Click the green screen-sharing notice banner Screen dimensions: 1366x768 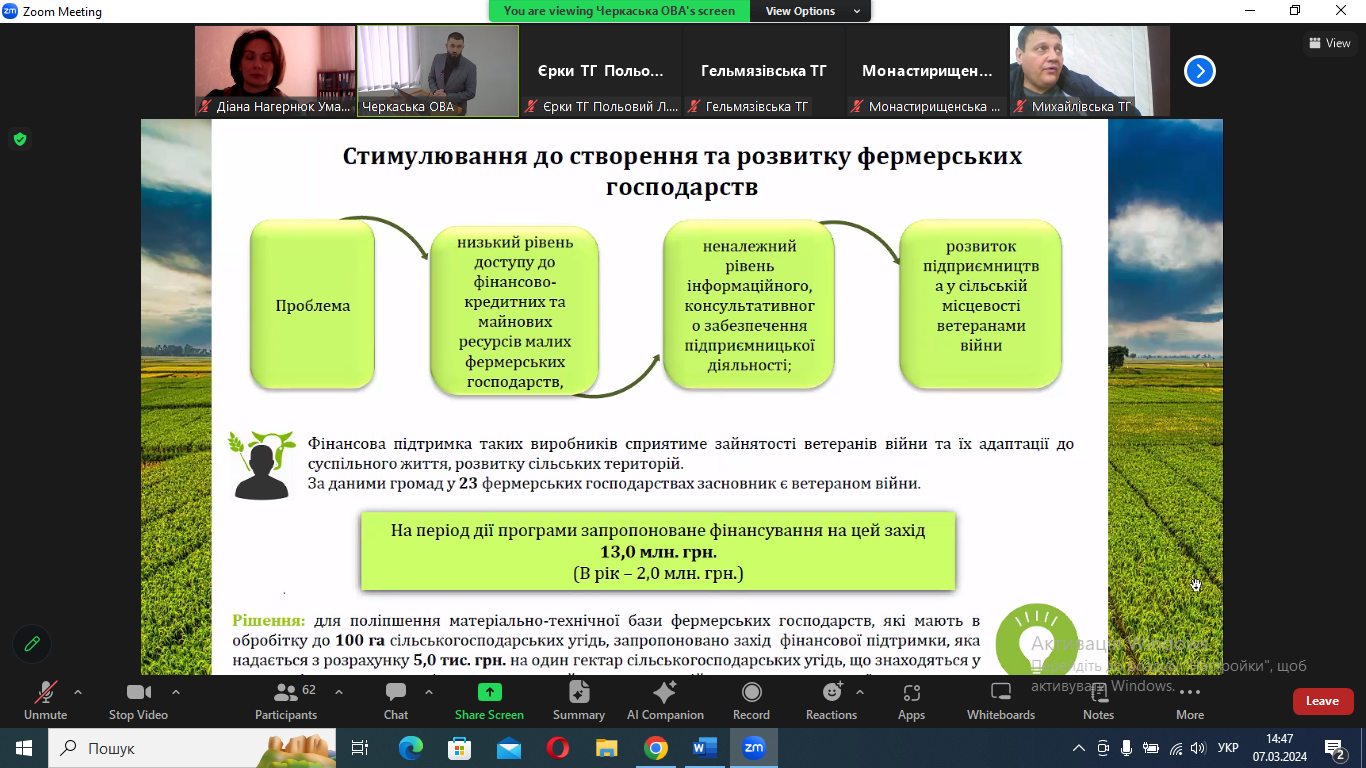tap(619, 11)
